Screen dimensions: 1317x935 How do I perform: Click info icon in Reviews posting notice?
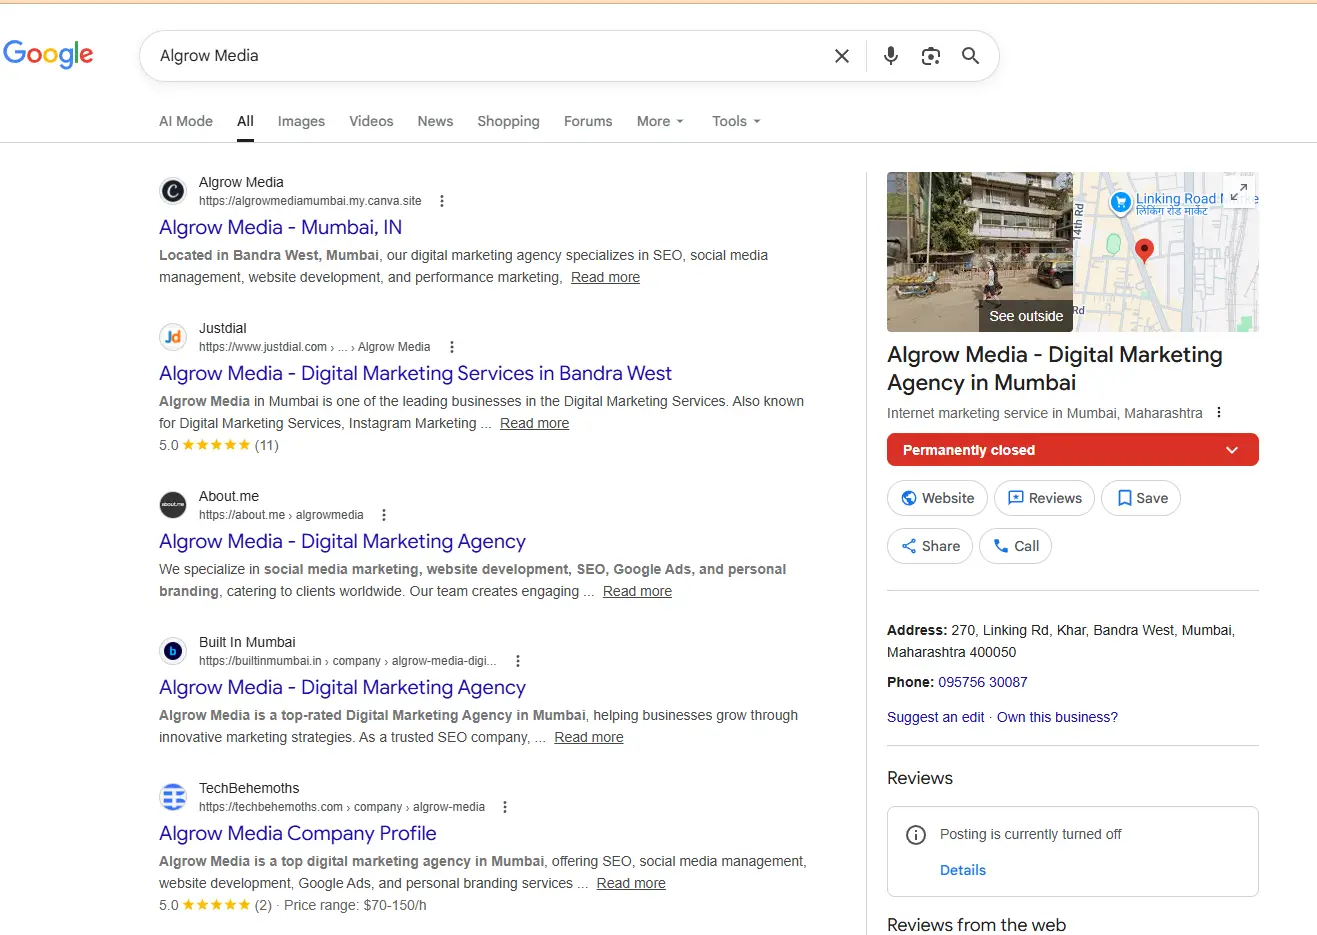coord(915,835)
